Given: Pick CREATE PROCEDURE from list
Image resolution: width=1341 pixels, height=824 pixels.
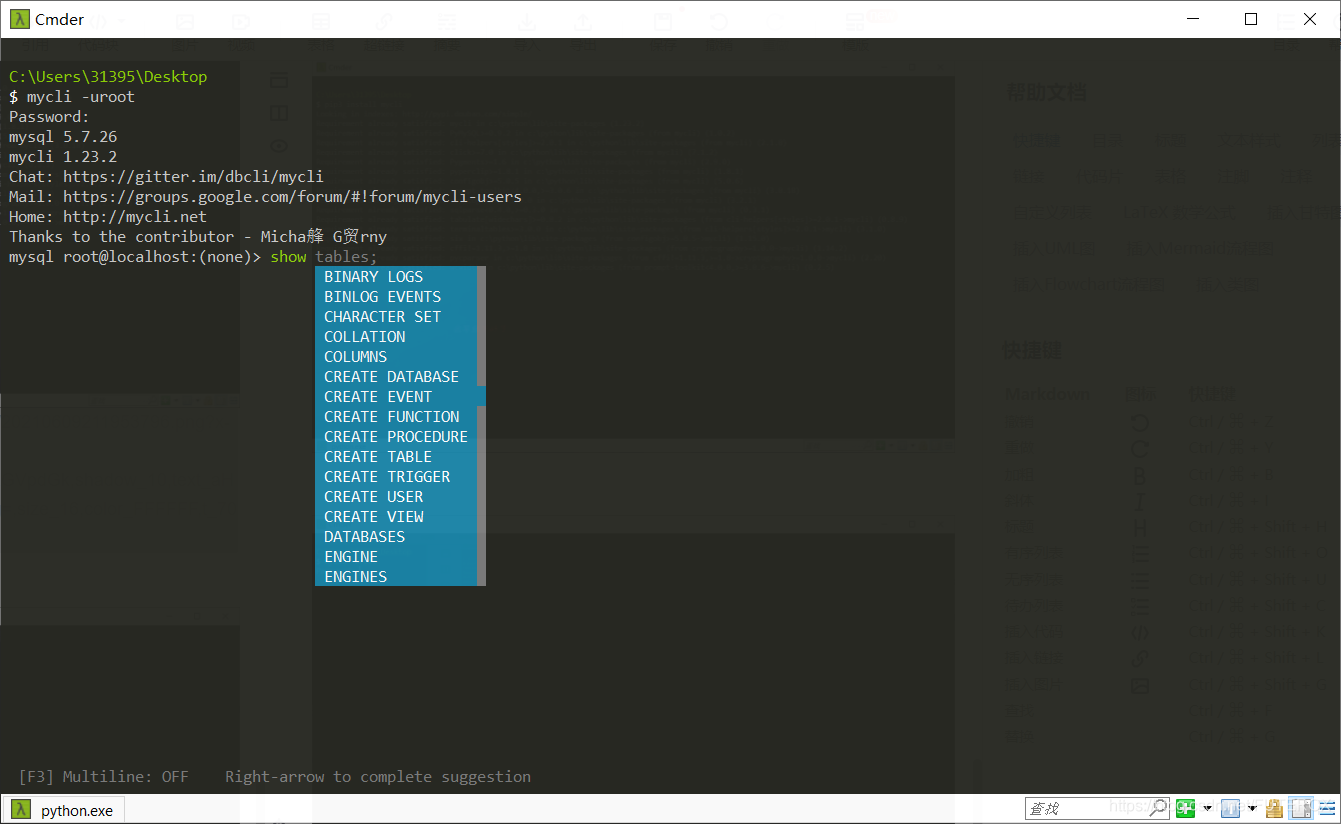Looking at the screenshot, I should pyautogui.click(x=396, y=436).
